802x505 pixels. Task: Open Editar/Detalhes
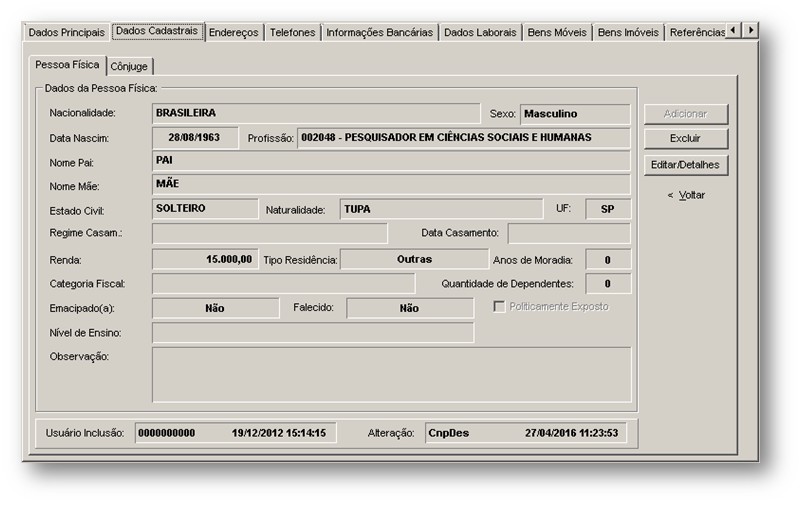click(x=685, y=165)
